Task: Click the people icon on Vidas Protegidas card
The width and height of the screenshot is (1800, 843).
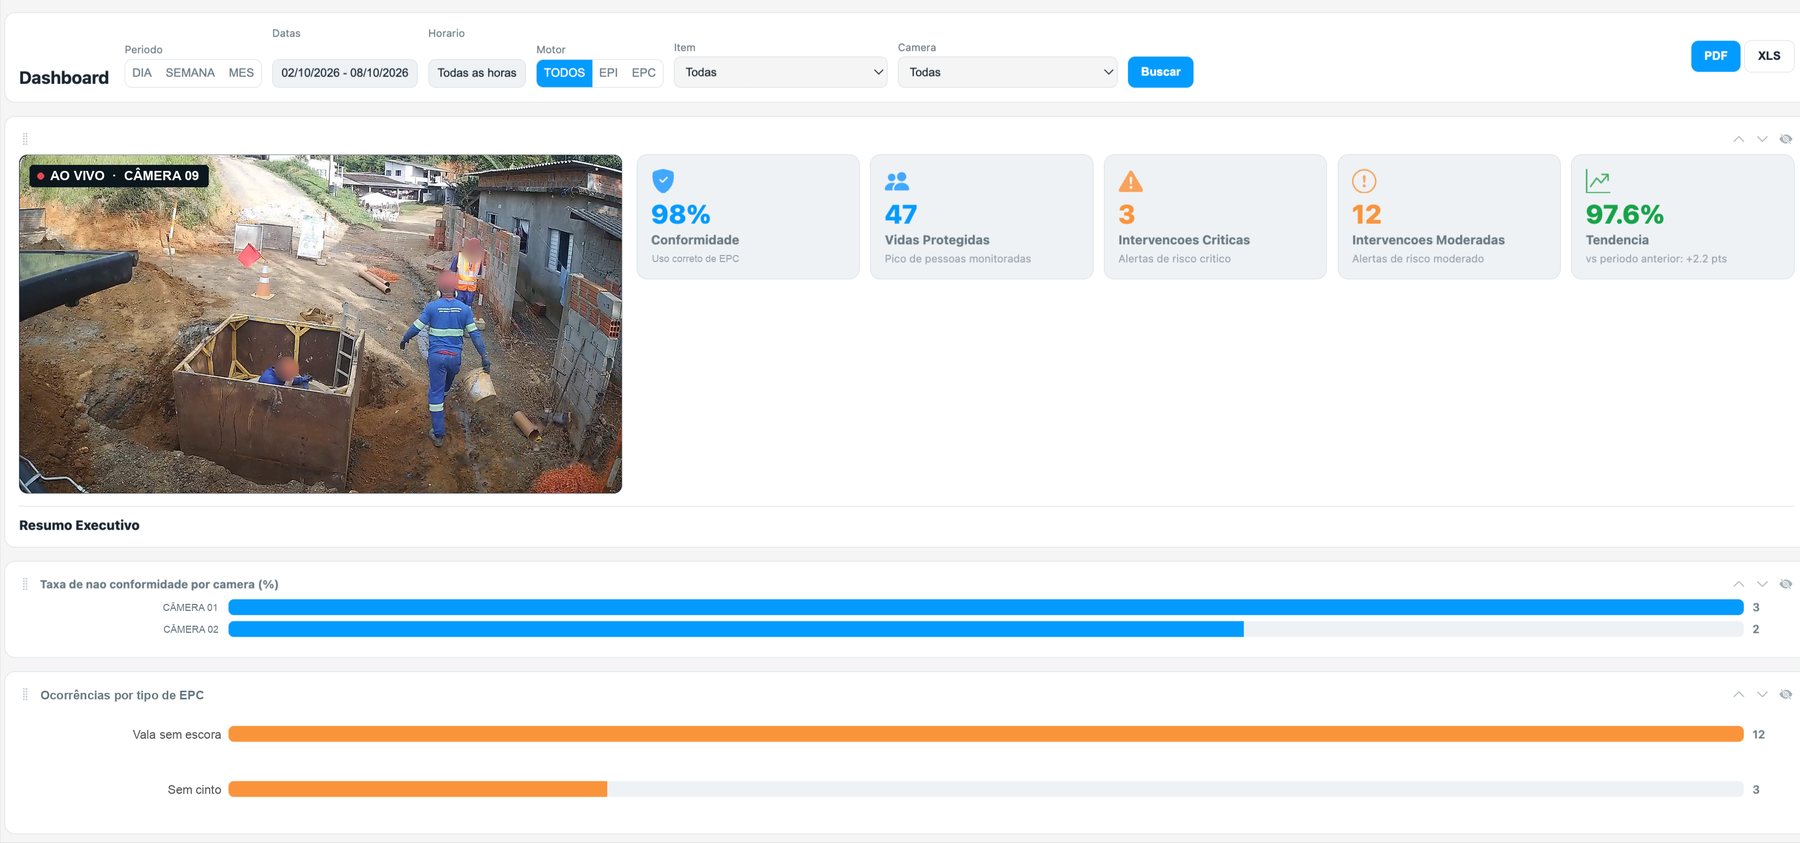Action: coord(897,181)
